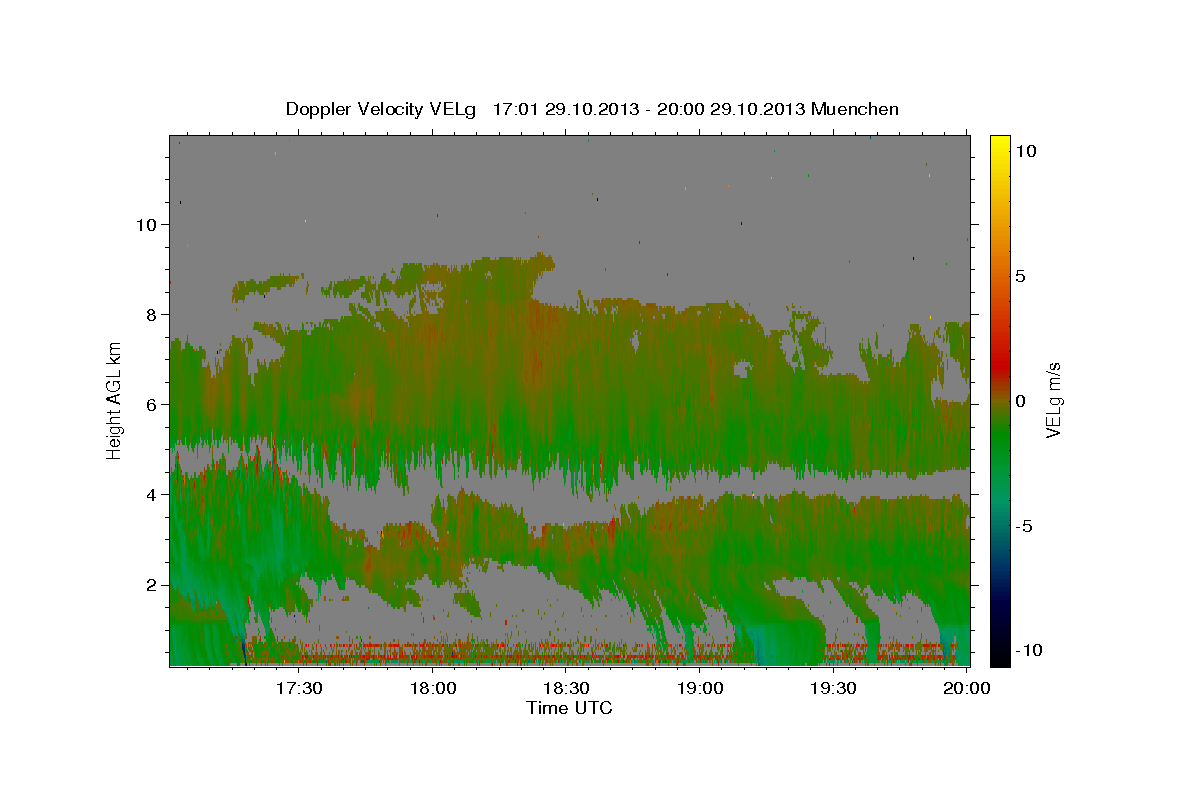Click the 19:30 time tick label
1200x800 pixels.
coord(834,688)
